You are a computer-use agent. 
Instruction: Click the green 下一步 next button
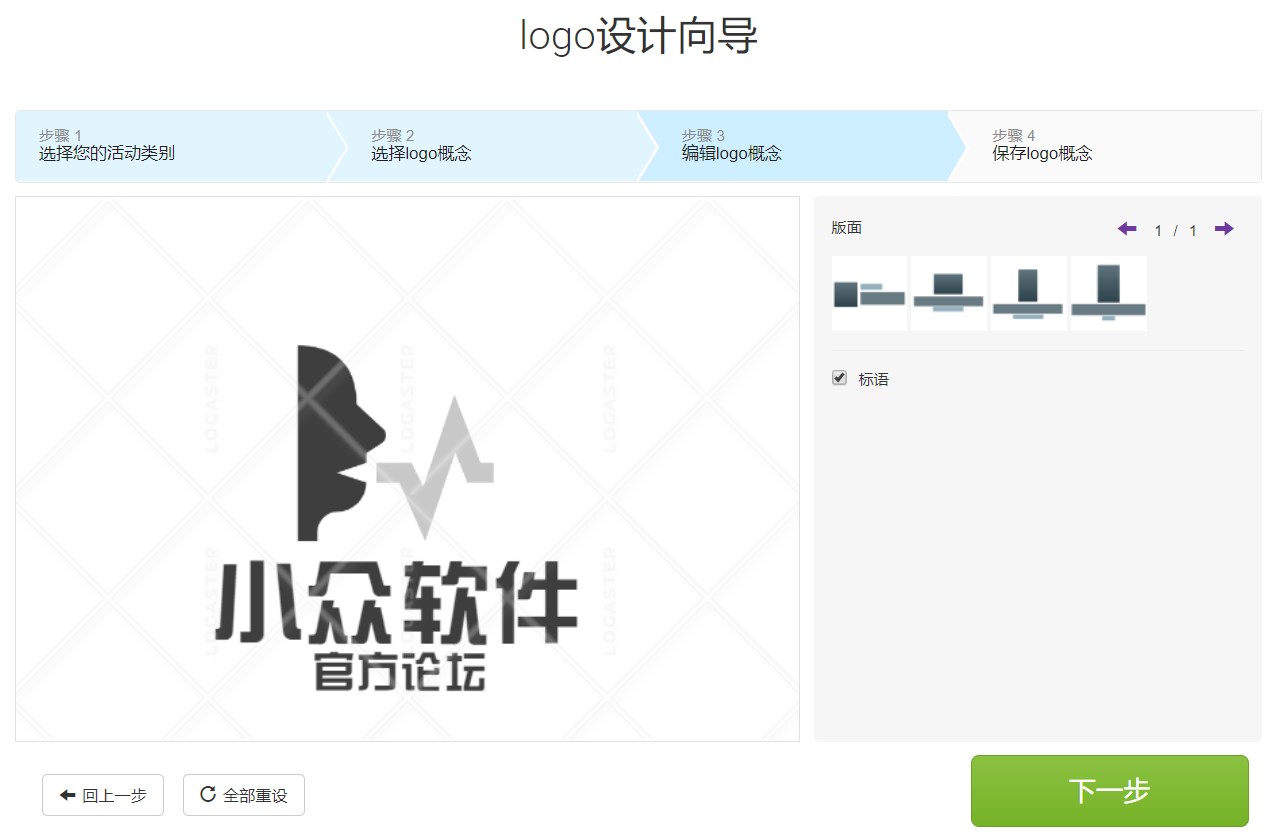click(1110, 791)
